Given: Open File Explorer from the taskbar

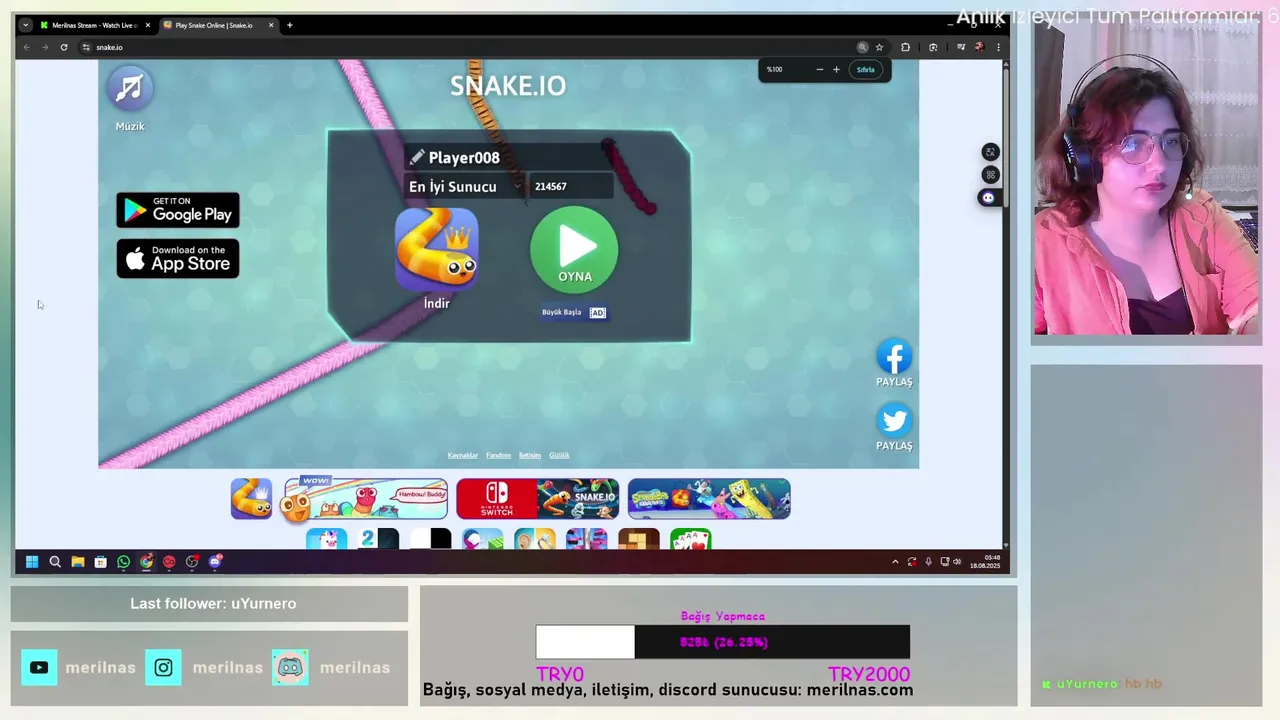Looking at the screenshot, I should (78, 562).
